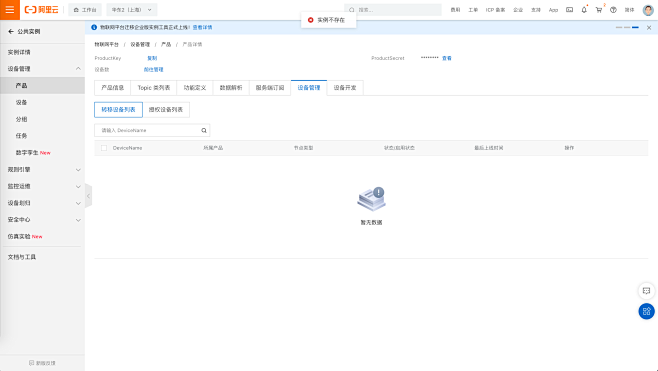
Task: Switch to the Topic 类列表 tab
Action: [154, 88]
